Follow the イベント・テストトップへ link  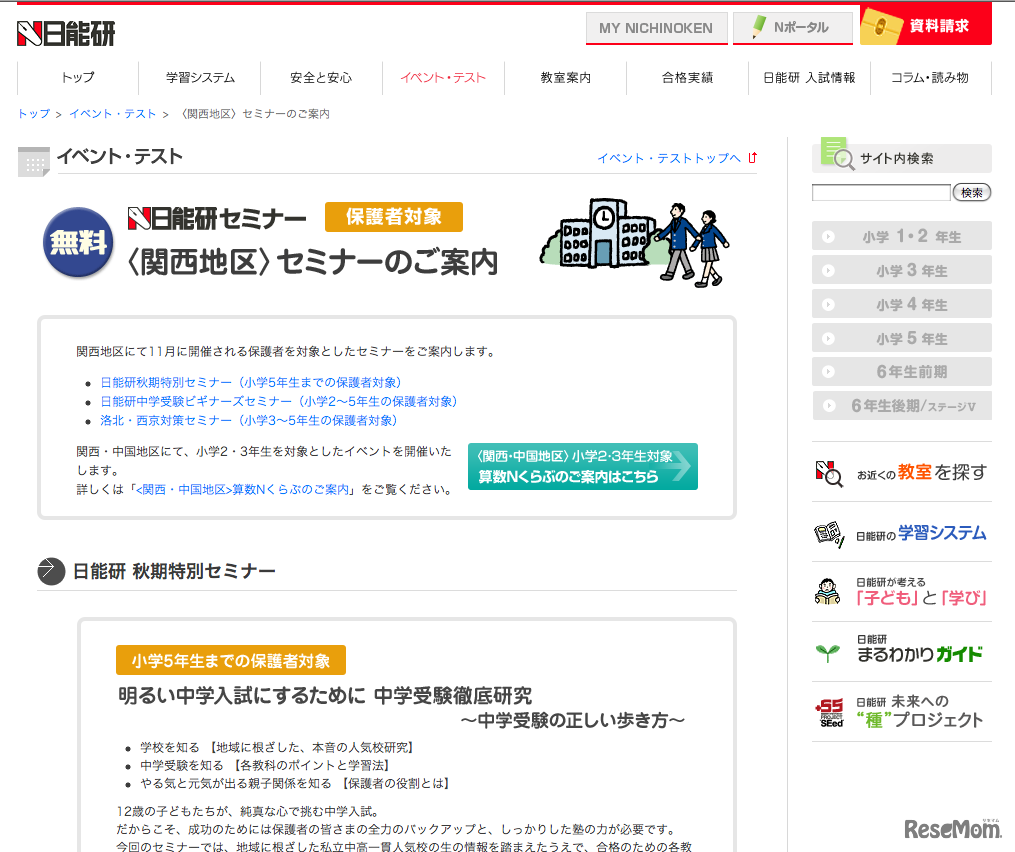[669, 158]
